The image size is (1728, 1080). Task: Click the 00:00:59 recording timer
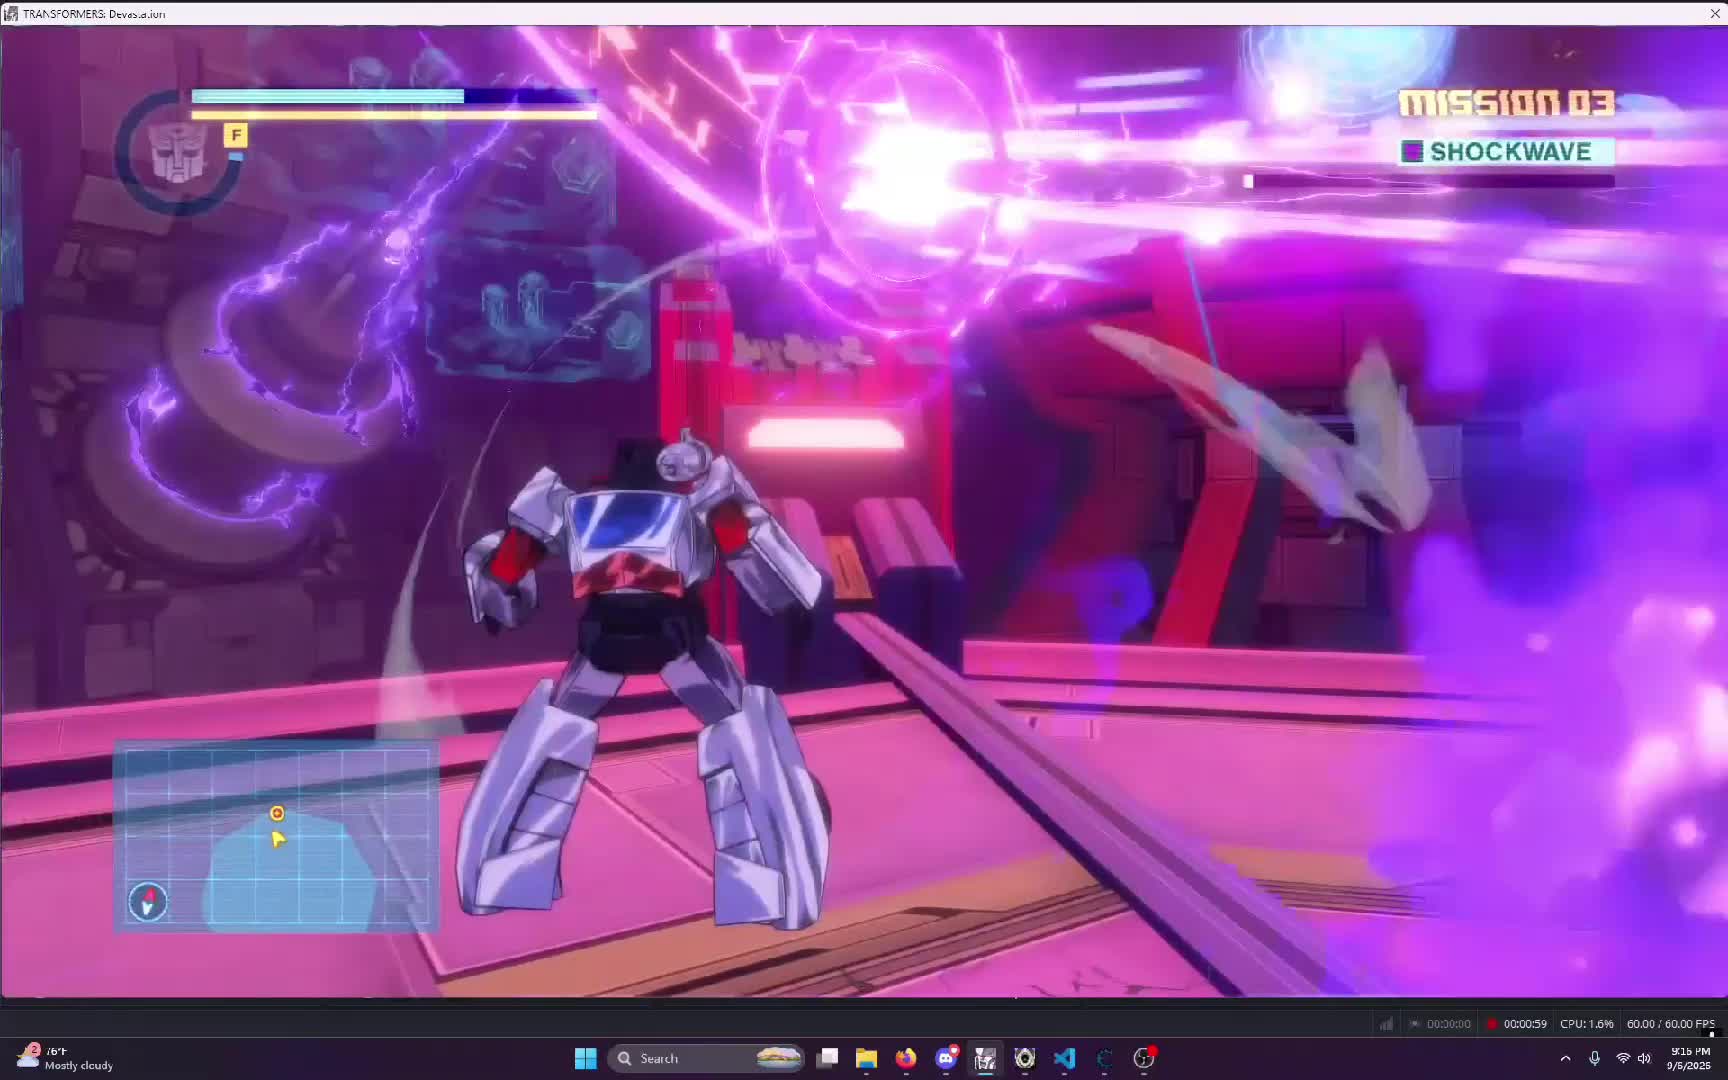(x=1525, y=1024)
